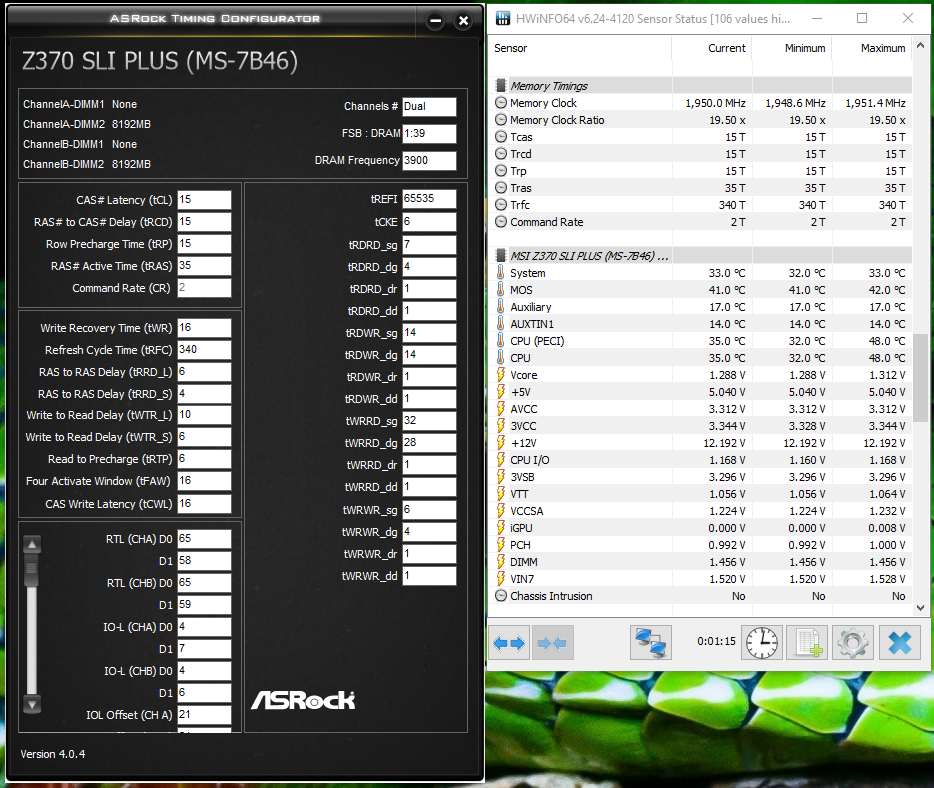934x788 pixels.
Task: Click the System temperature thermometer icon
Action: pyautogui.click(x=501, y=273)
